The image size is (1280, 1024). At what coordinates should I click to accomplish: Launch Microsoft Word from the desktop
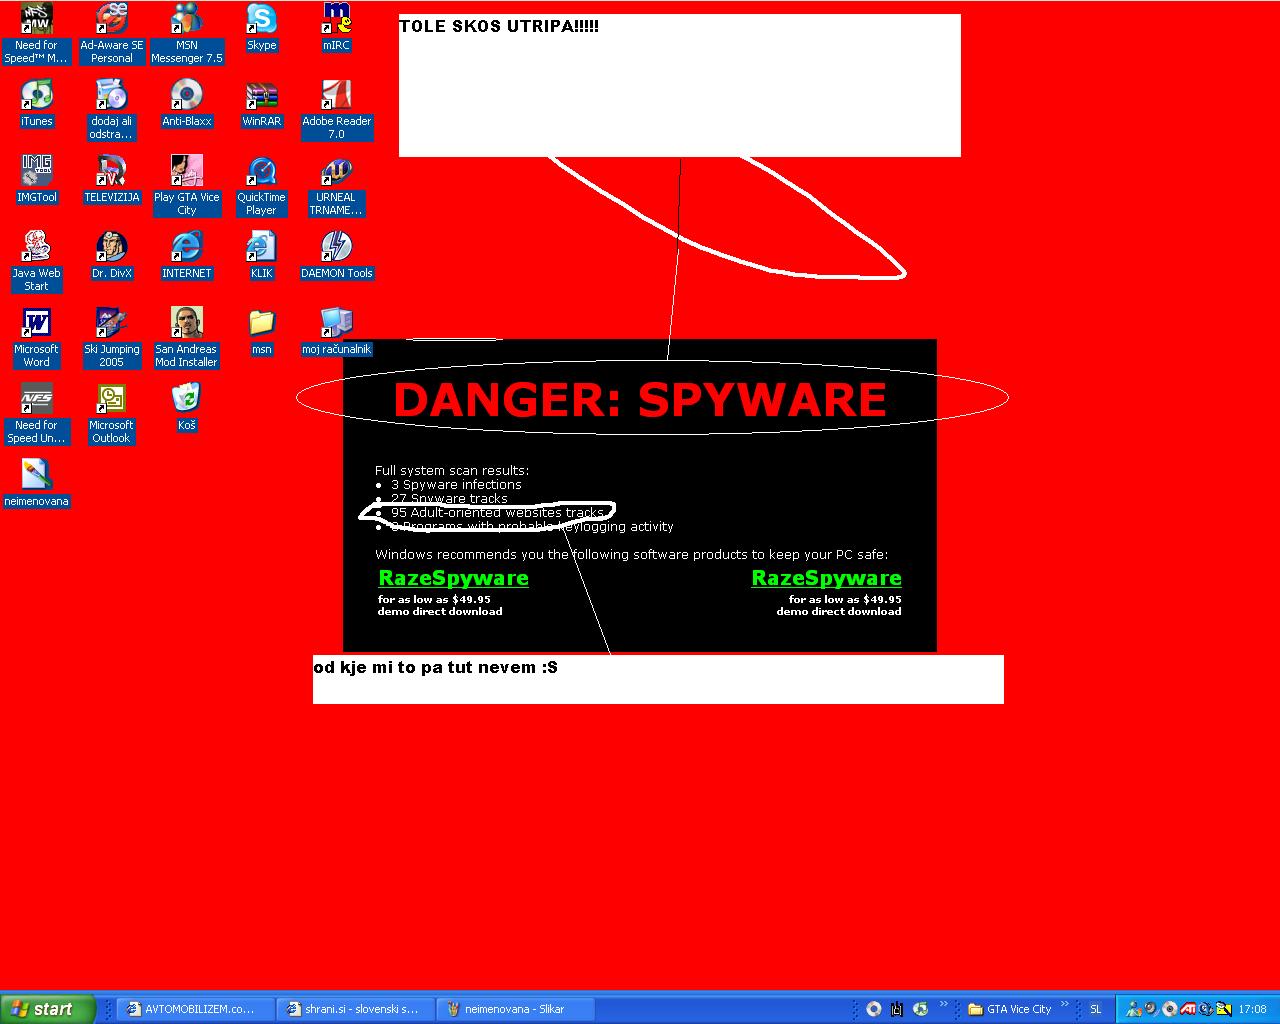pos(36,337)
